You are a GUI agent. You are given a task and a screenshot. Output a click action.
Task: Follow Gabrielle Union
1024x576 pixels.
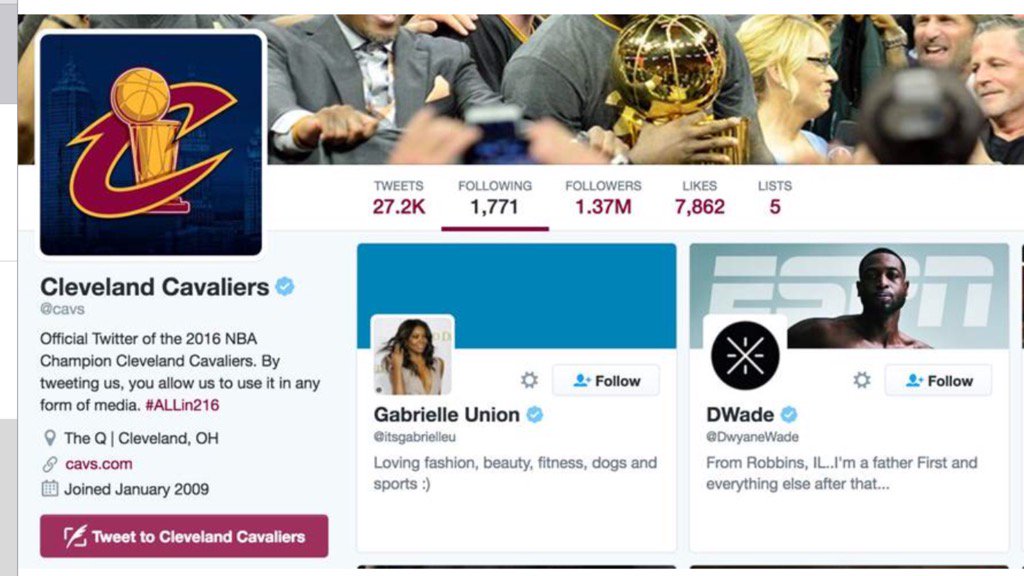pyautogui.click(x=606, y=380)
